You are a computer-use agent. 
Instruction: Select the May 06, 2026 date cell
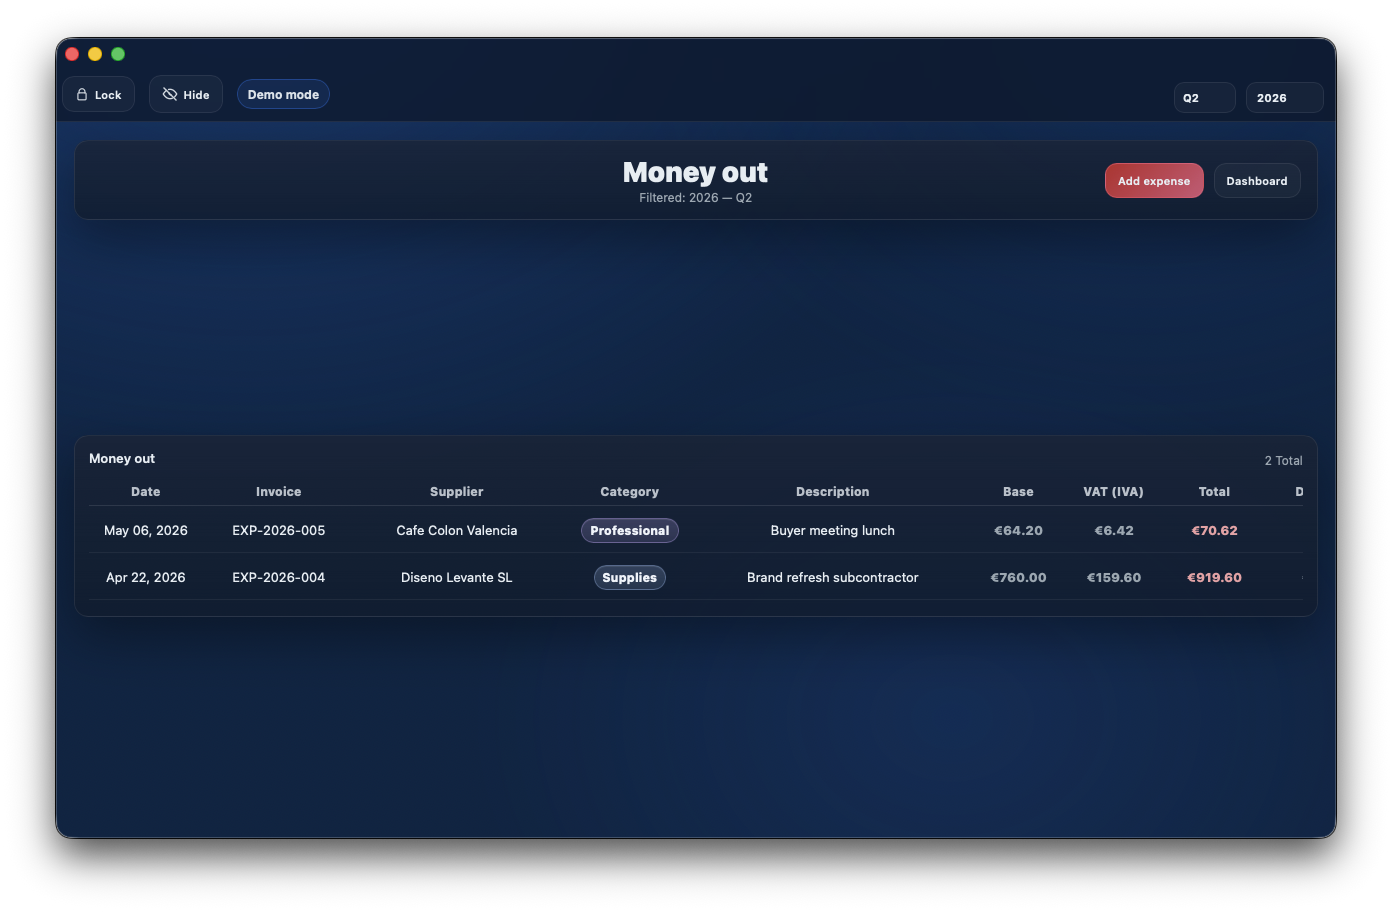click(x=146, y=531)
